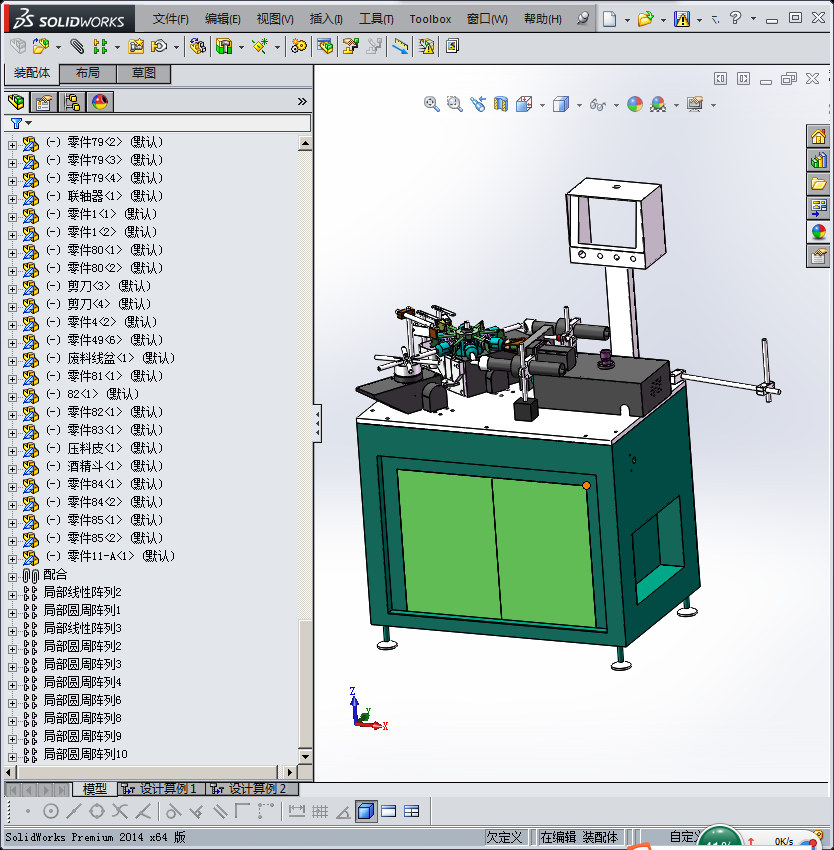The image size is (834, 850).
Task: Open the DisplayManager tab icon
Action: tap(99, 102)
